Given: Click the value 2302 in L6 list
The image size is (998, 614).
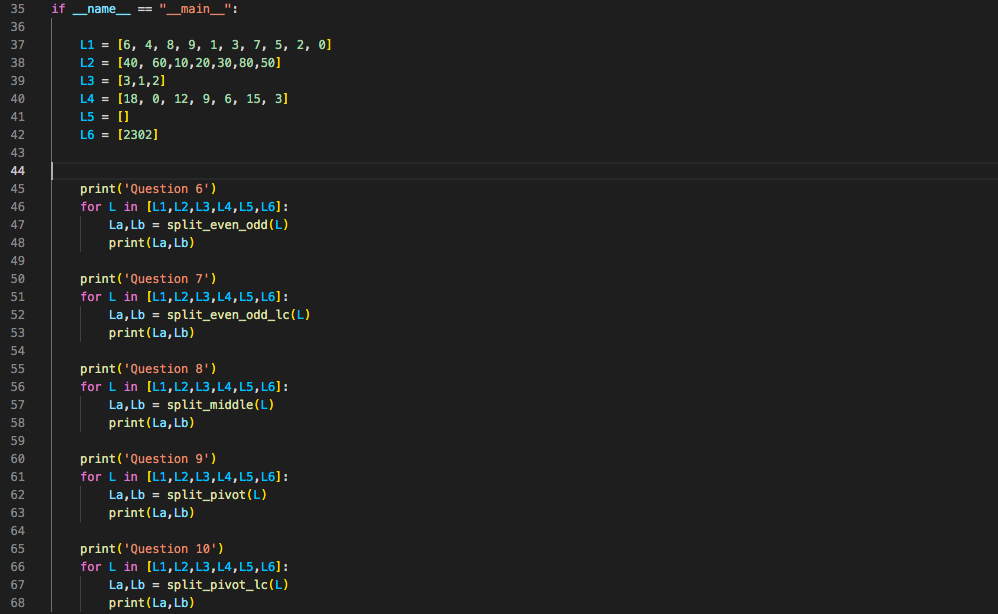Looking at the screenshot, I should point(138,134).
